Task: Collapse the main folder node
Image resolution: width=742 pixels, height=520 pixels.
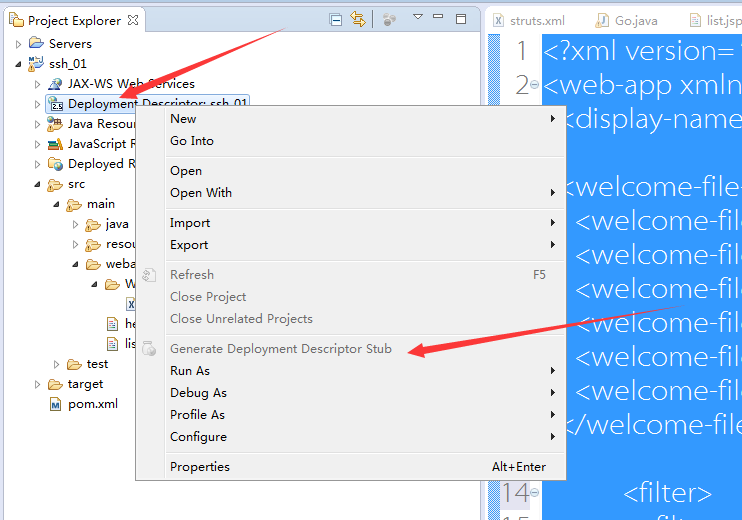Action: click(x=56, y=204)
